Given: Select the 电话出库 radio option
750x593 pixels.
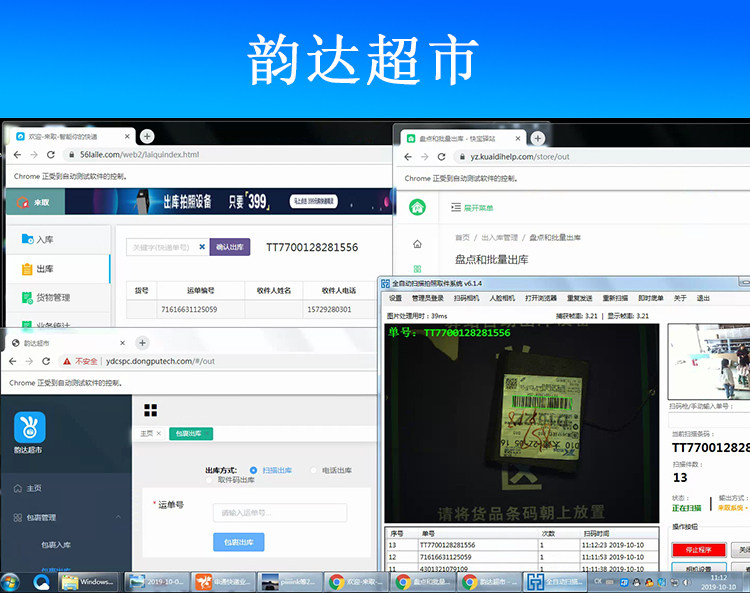Looking at the screenshot, I should point(314,470).
